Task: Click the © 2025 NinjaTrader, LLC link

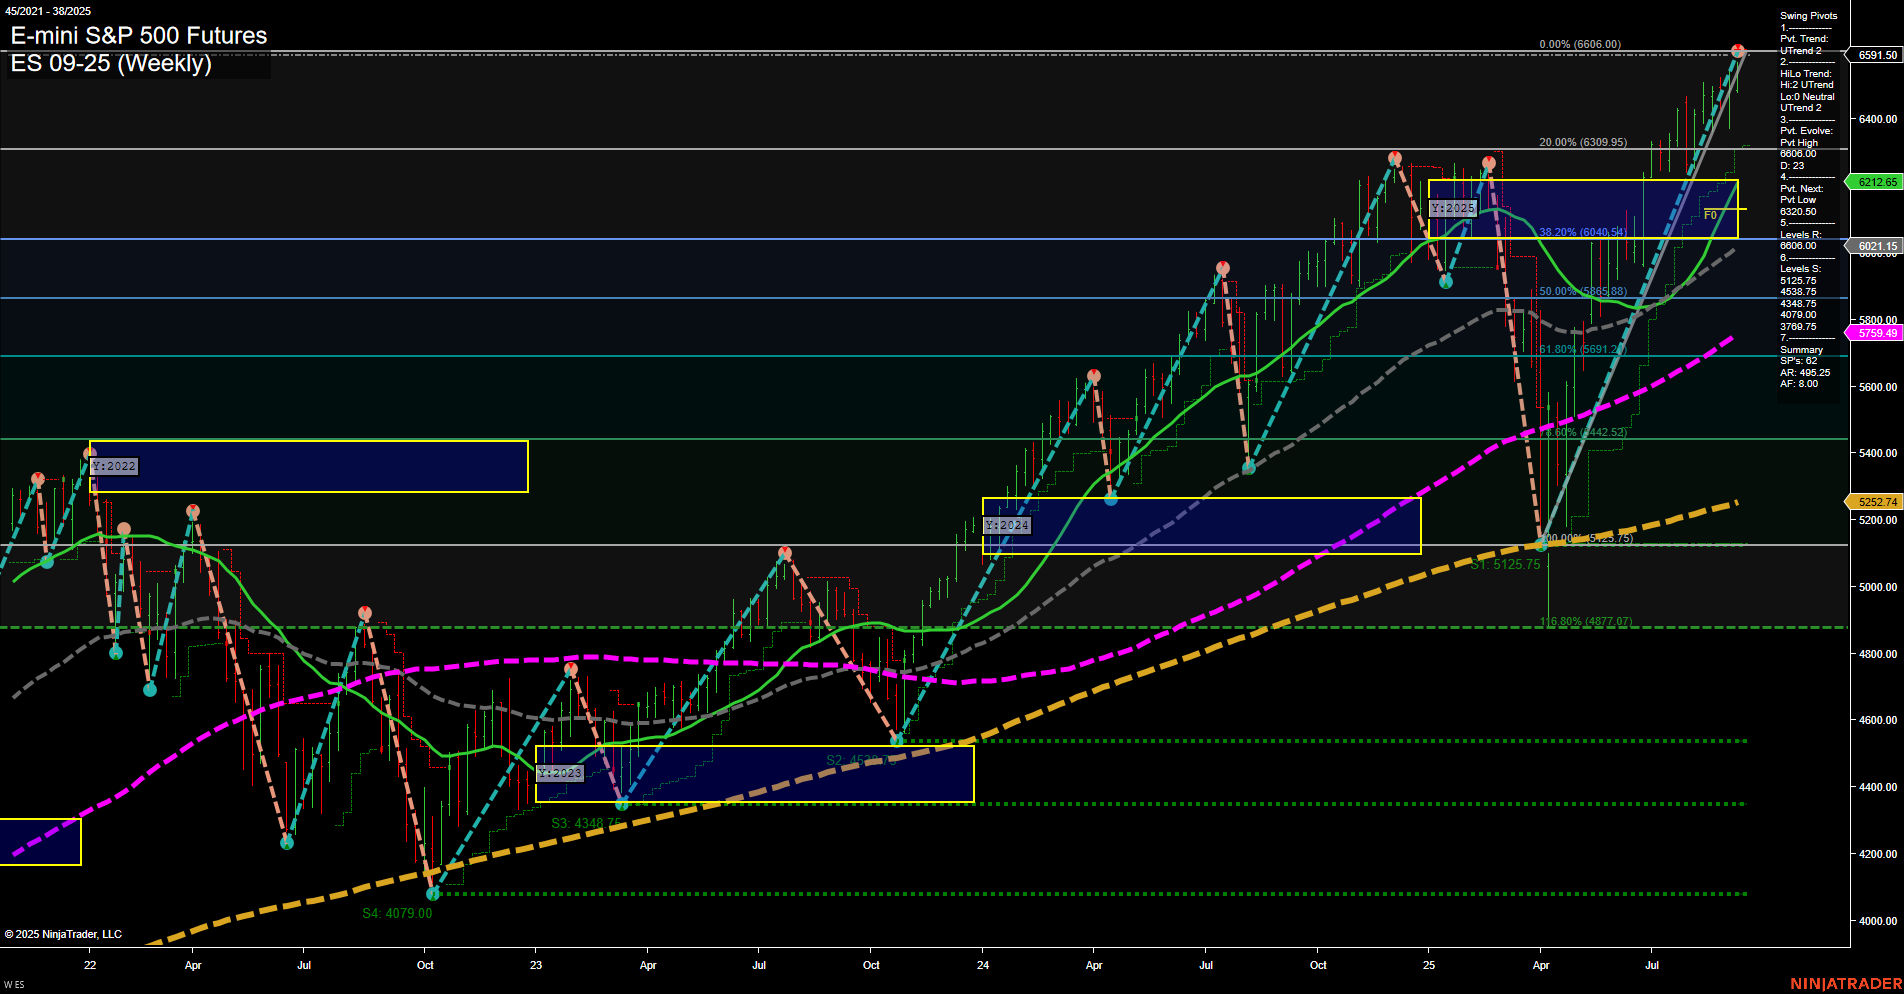Action: [64, 934]
